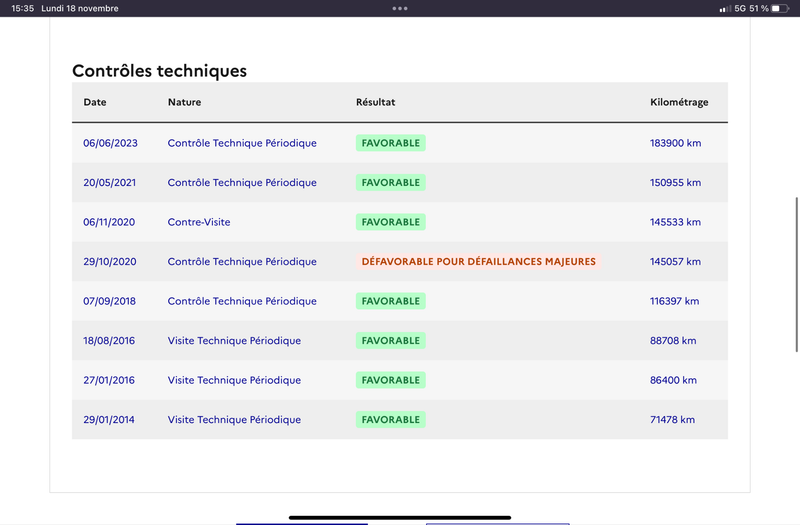Click the 51 % battery percentage
The height and width of the screenshot is (525, 800).
click(759, 8)
